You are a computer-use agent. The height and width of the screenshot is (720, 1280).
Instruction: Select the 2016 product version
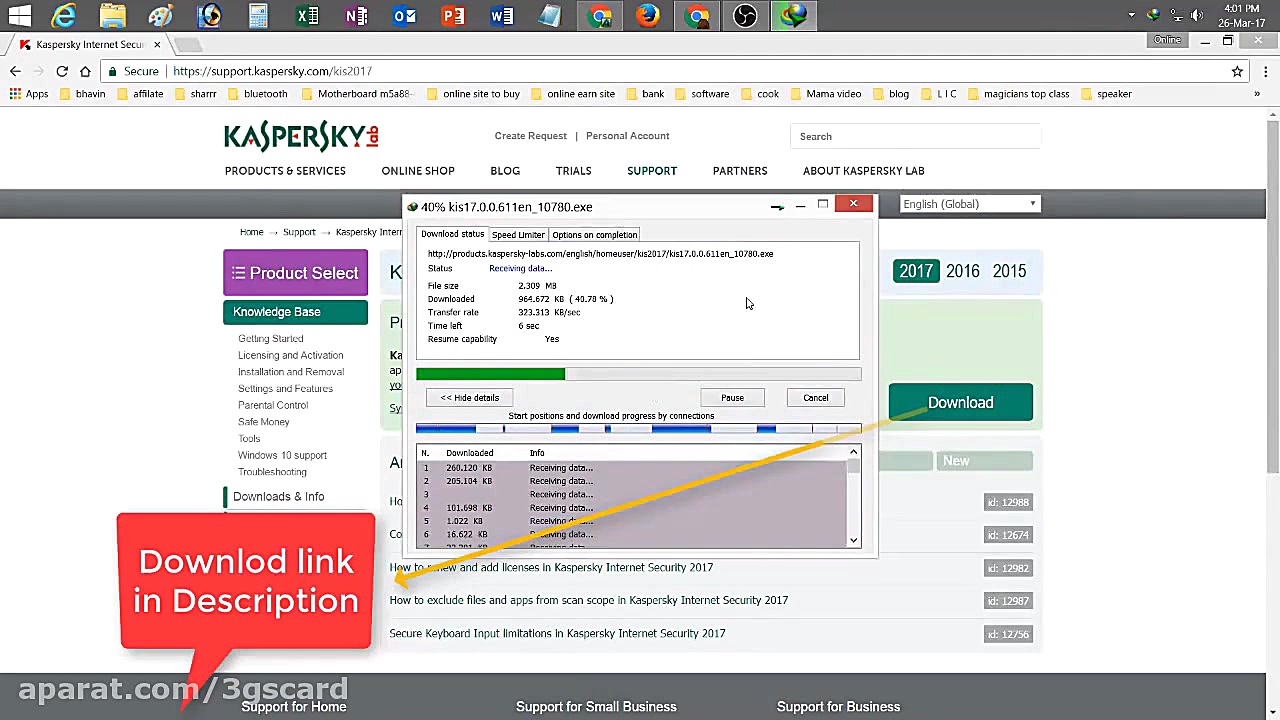[962, 271]
